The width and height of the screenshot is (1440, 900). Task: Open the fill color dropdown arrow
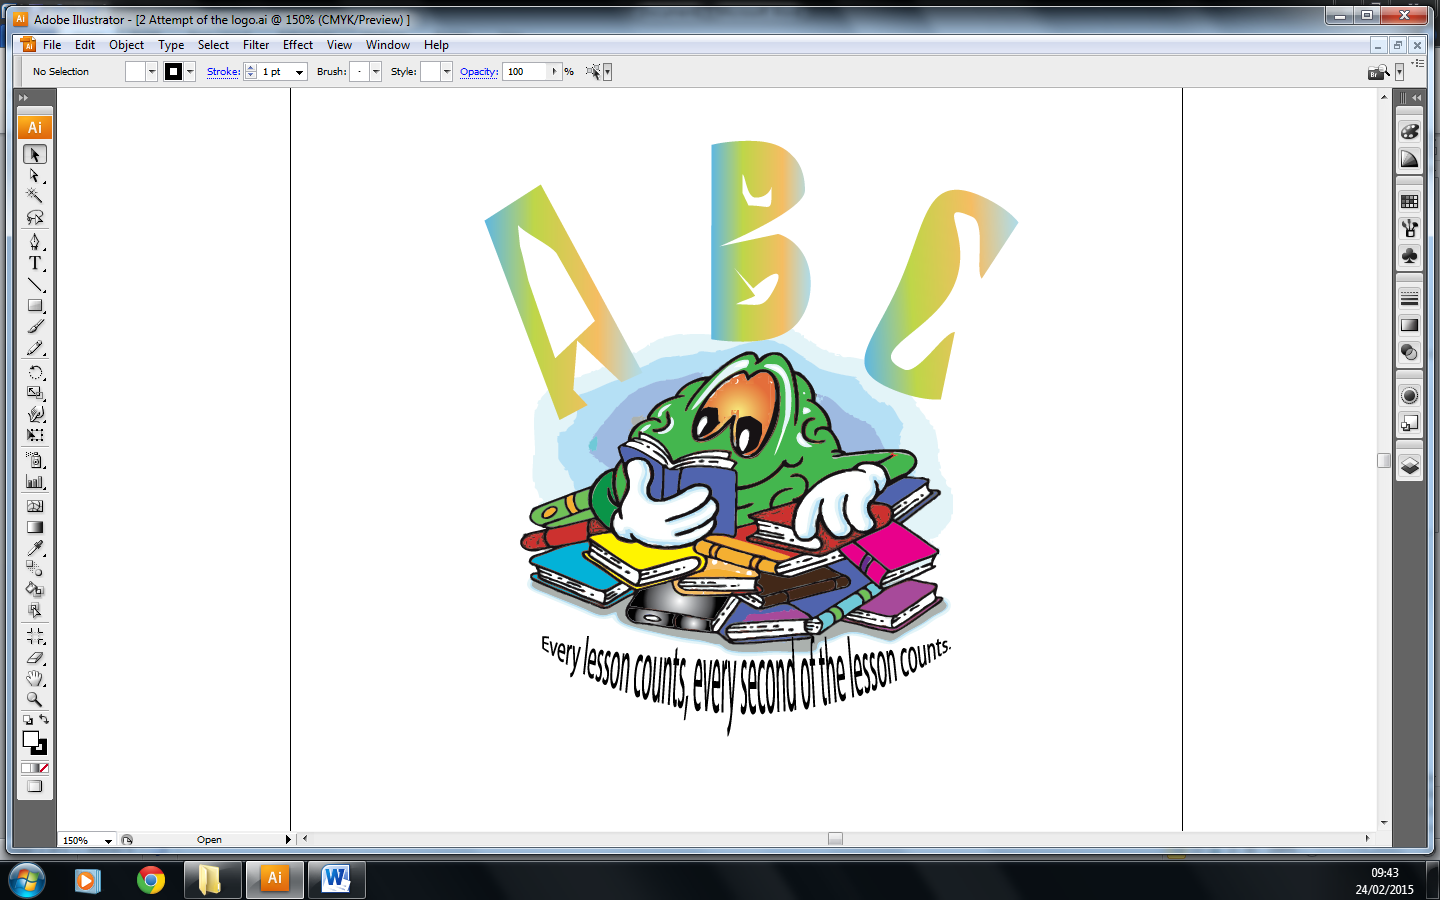coord(152,72)
